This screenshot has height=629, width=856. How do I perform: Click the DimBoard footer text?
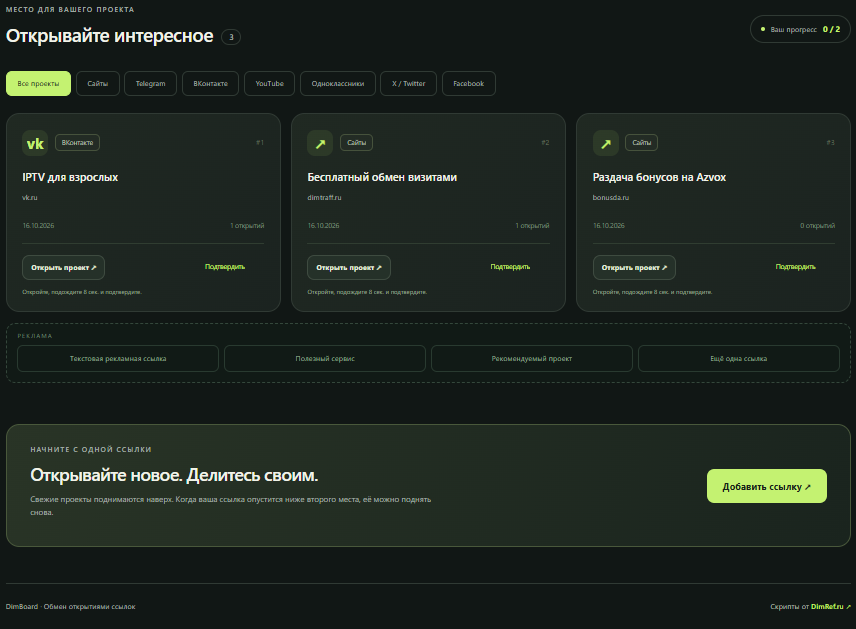click(70, 607)
